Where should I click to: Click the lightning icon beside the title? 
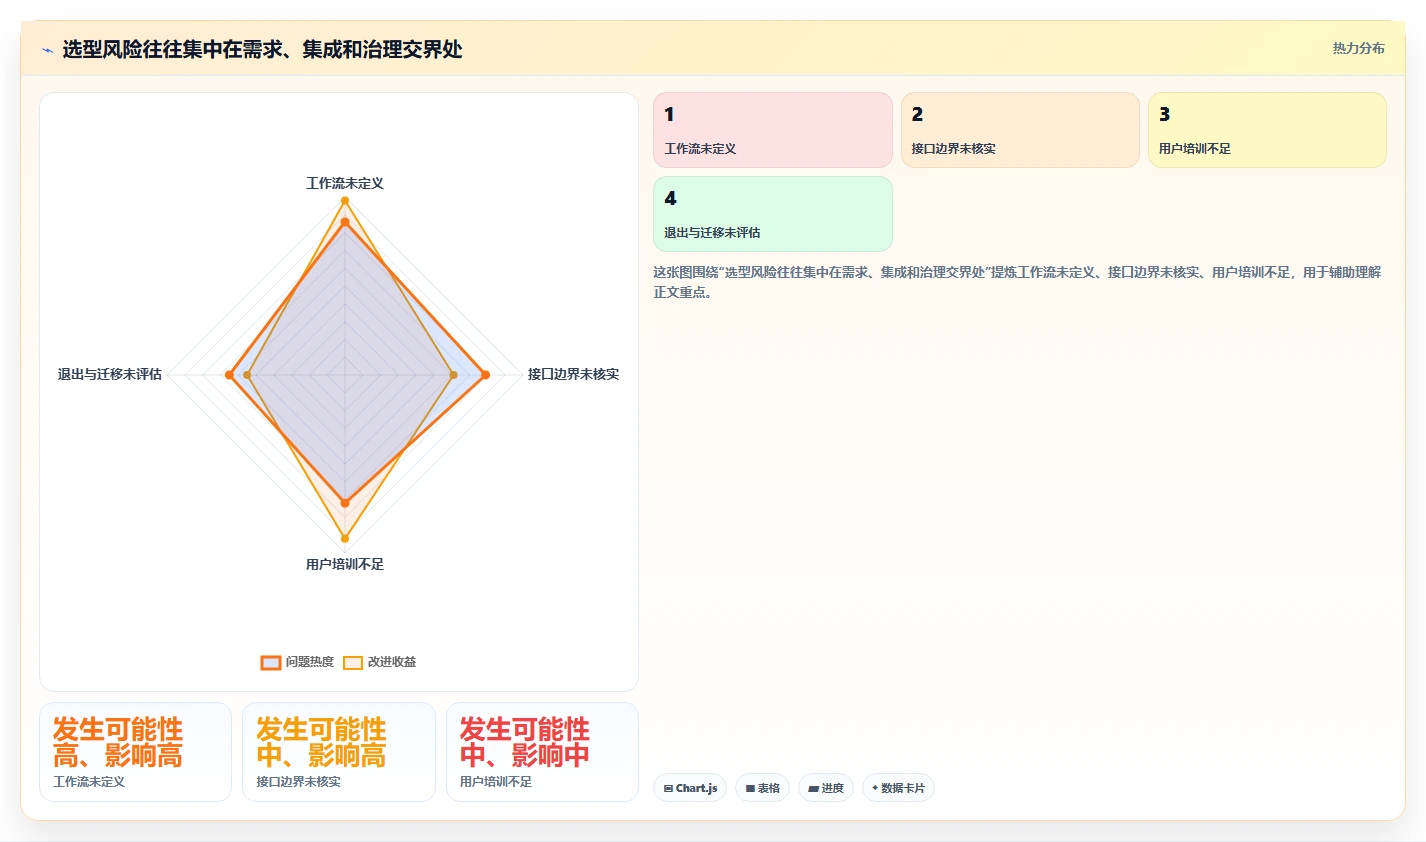tap(48, 50)
